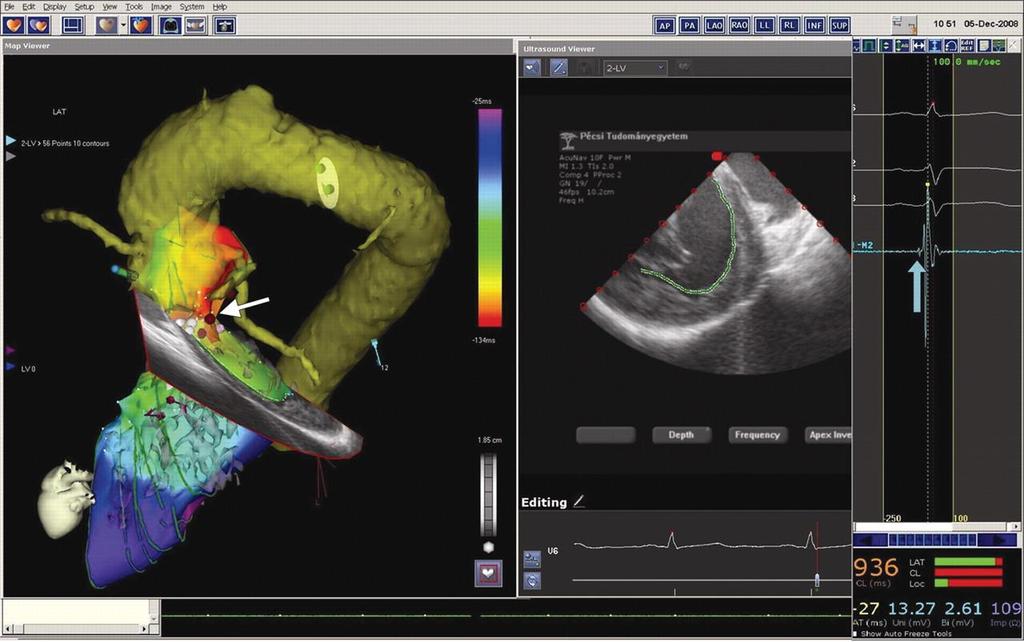Viewport: 1024px width, 642px height.
Task: Select the heart pointer tool in Ultrasound Viewer
Action: (532, 67)
